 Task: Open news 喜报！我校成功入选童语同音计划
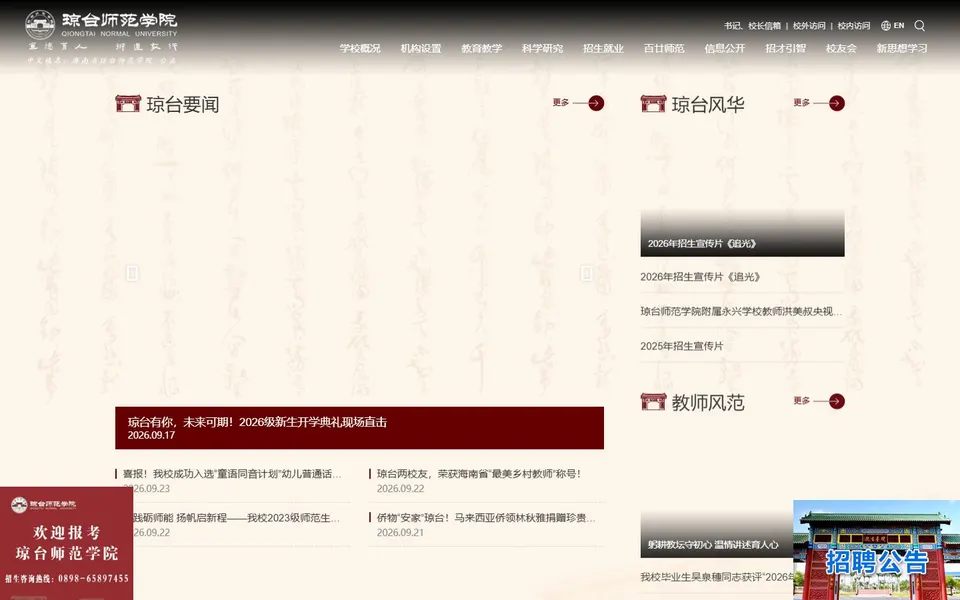click(232, 474)
